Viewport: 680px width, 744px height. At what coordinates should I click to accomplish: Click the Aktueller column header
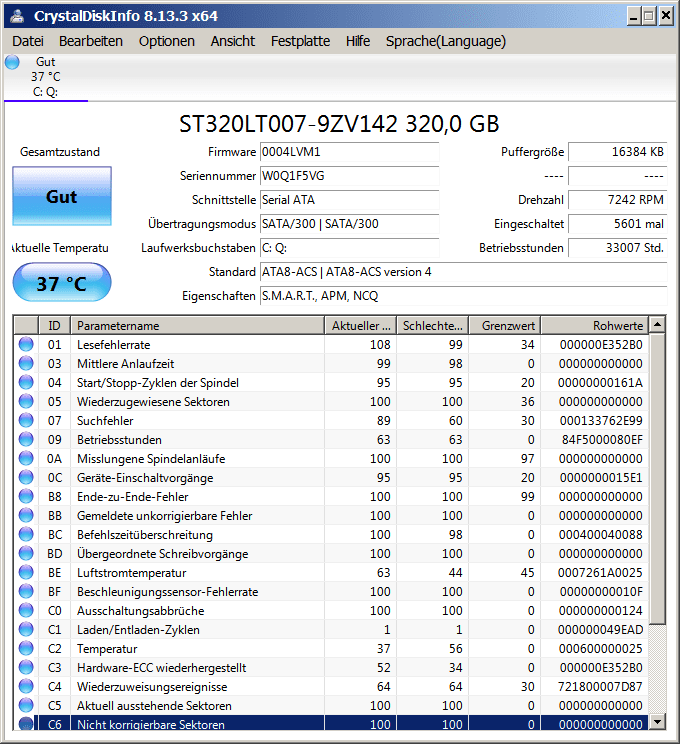tap(361, 326)
